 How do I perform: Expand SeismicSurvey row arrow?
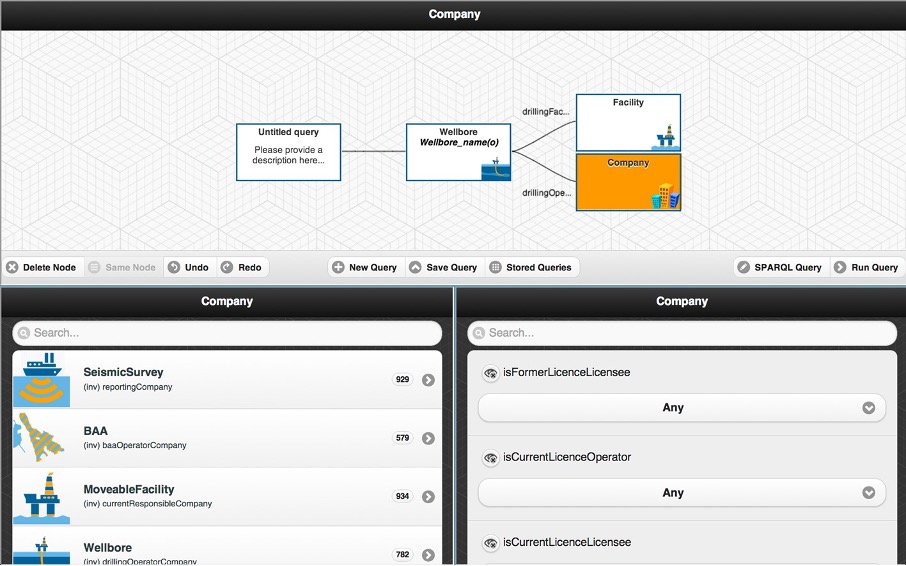pos(428,380)
